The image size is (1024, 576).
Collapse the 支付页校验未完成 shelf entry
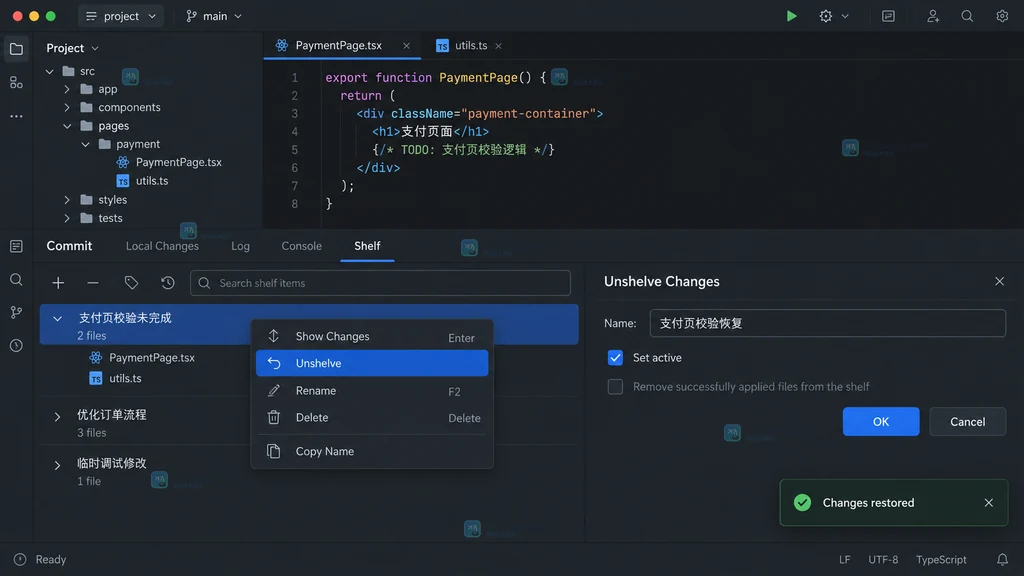pos(57,319)
